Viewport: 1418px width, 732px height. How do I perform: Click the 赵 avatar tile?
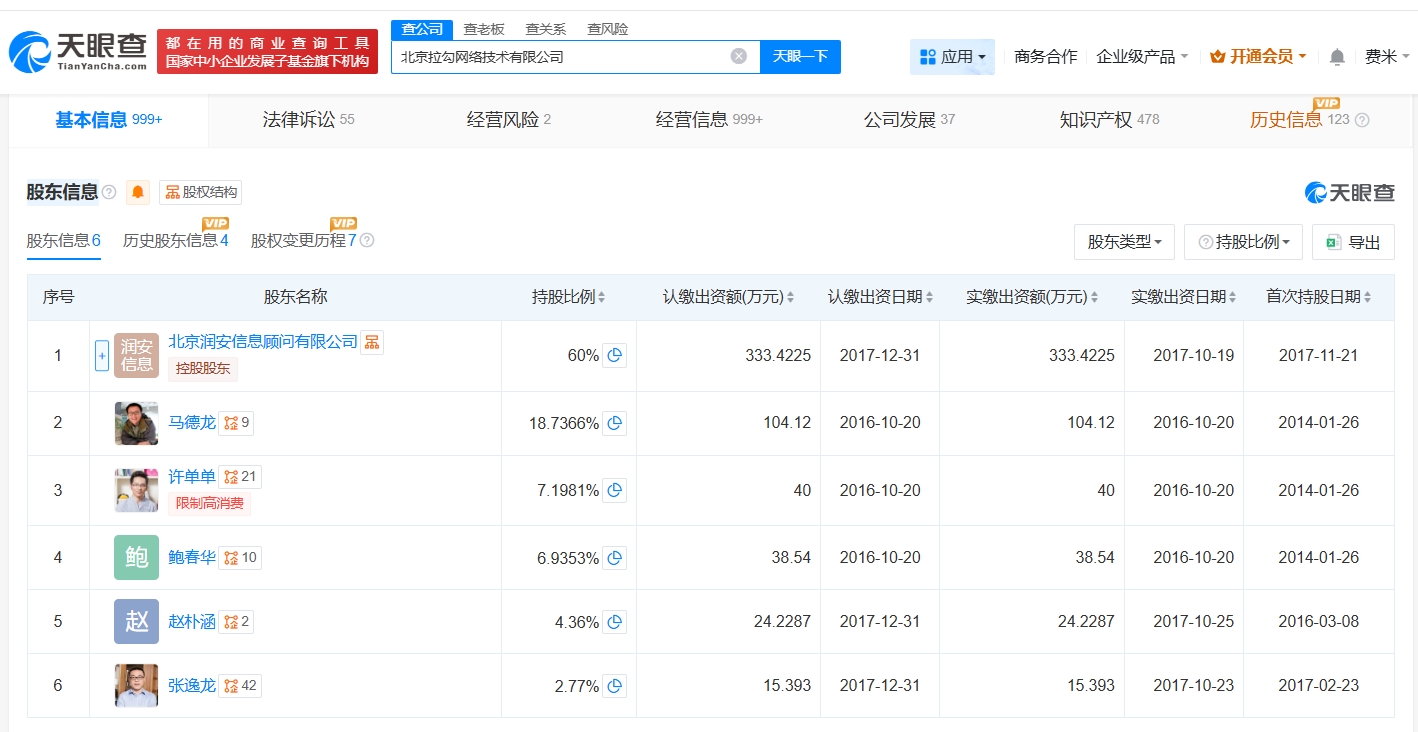point(136,622)
